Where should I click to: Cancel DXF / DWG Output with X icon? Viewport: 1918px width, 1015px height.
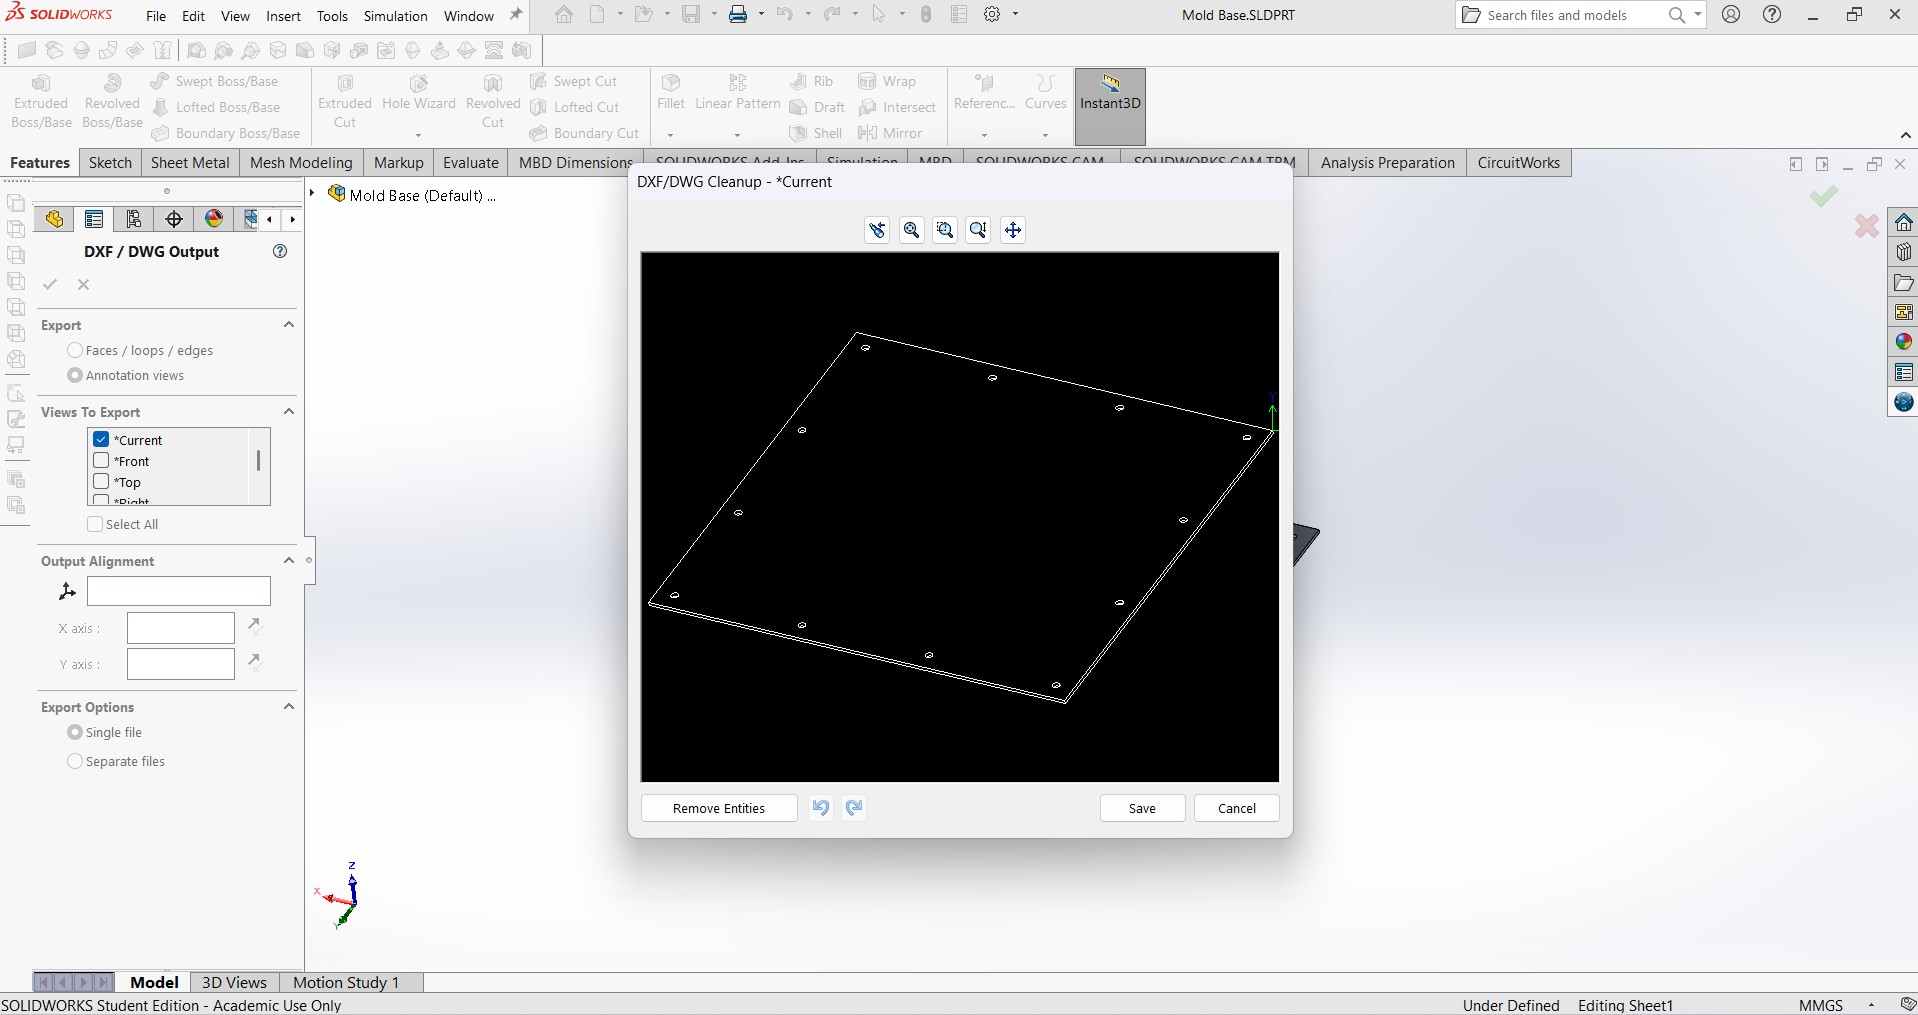pos(84,285)
